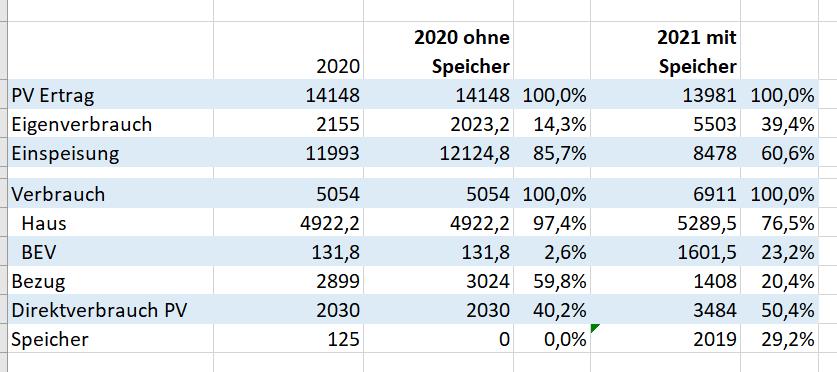
Task: Click the 2020 column header cell
Action: tap(289, 51)
